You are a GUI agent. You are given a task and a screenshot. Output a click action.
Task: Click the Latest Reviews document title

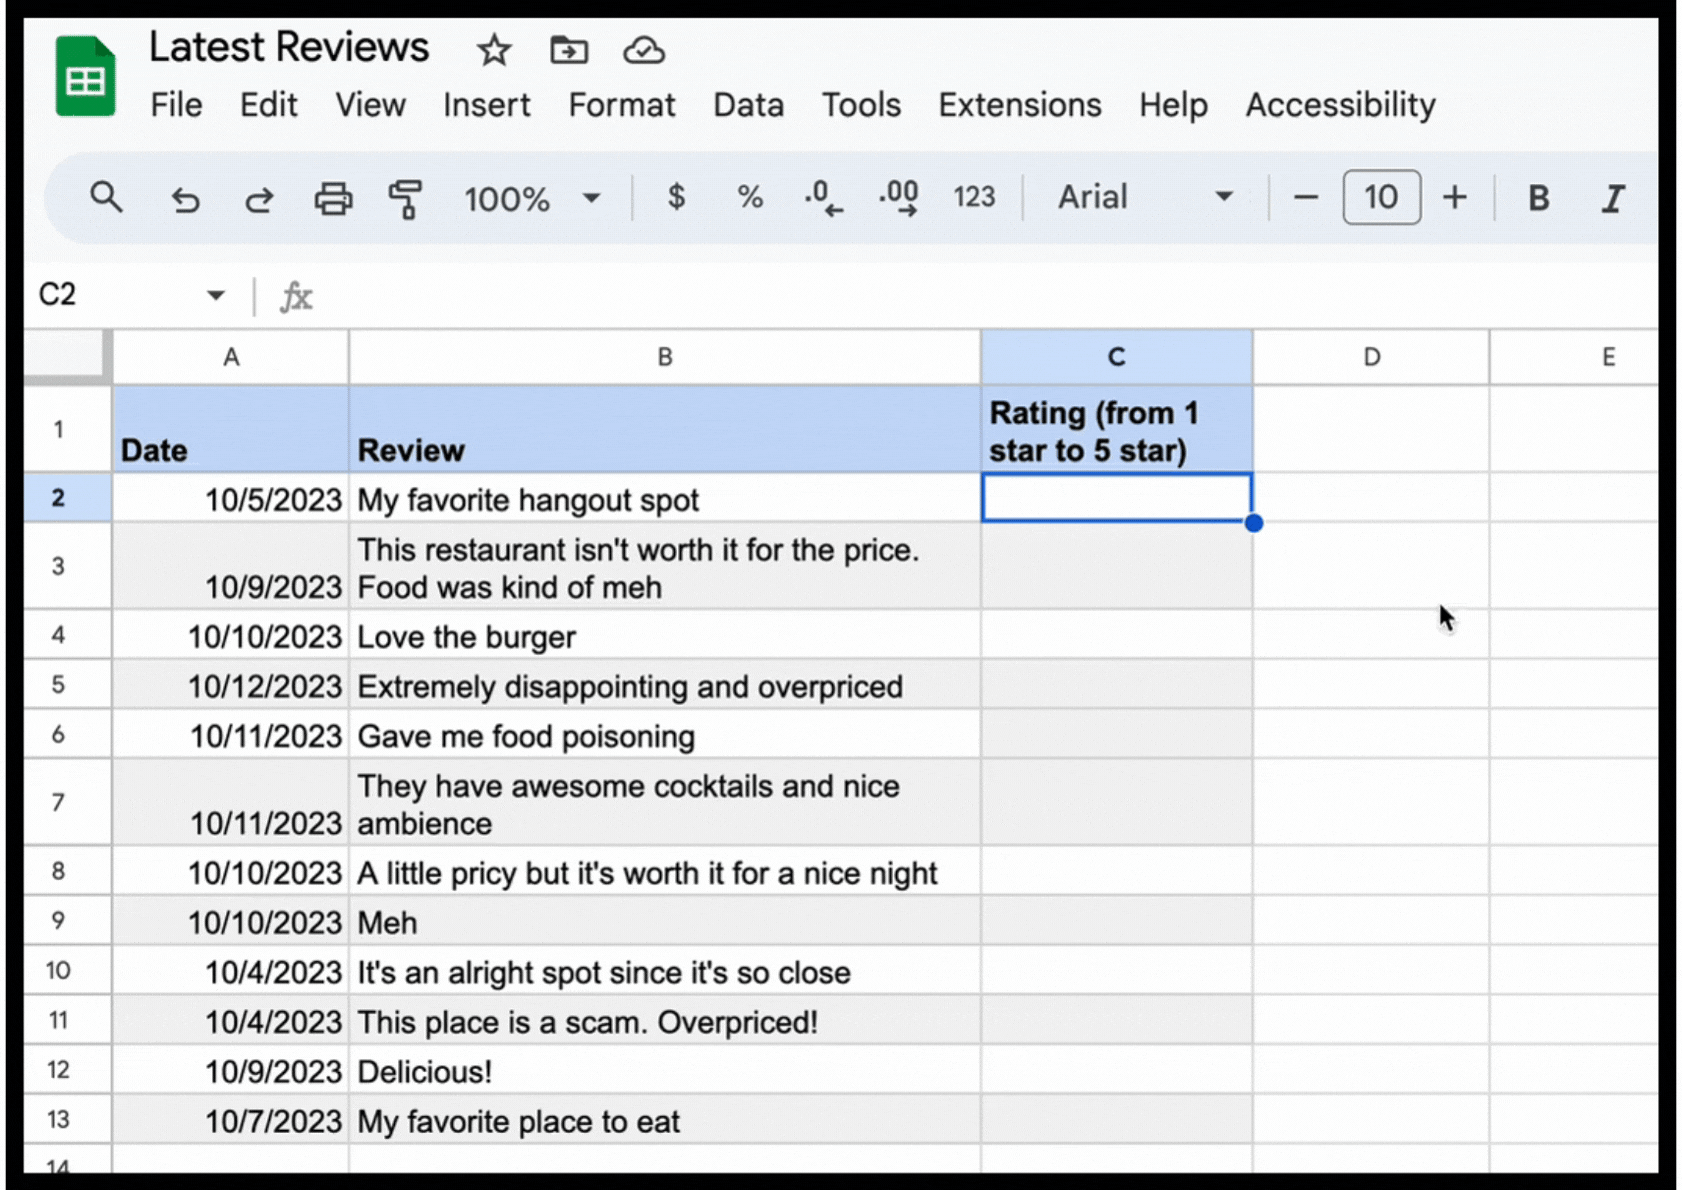pos(289,47)
